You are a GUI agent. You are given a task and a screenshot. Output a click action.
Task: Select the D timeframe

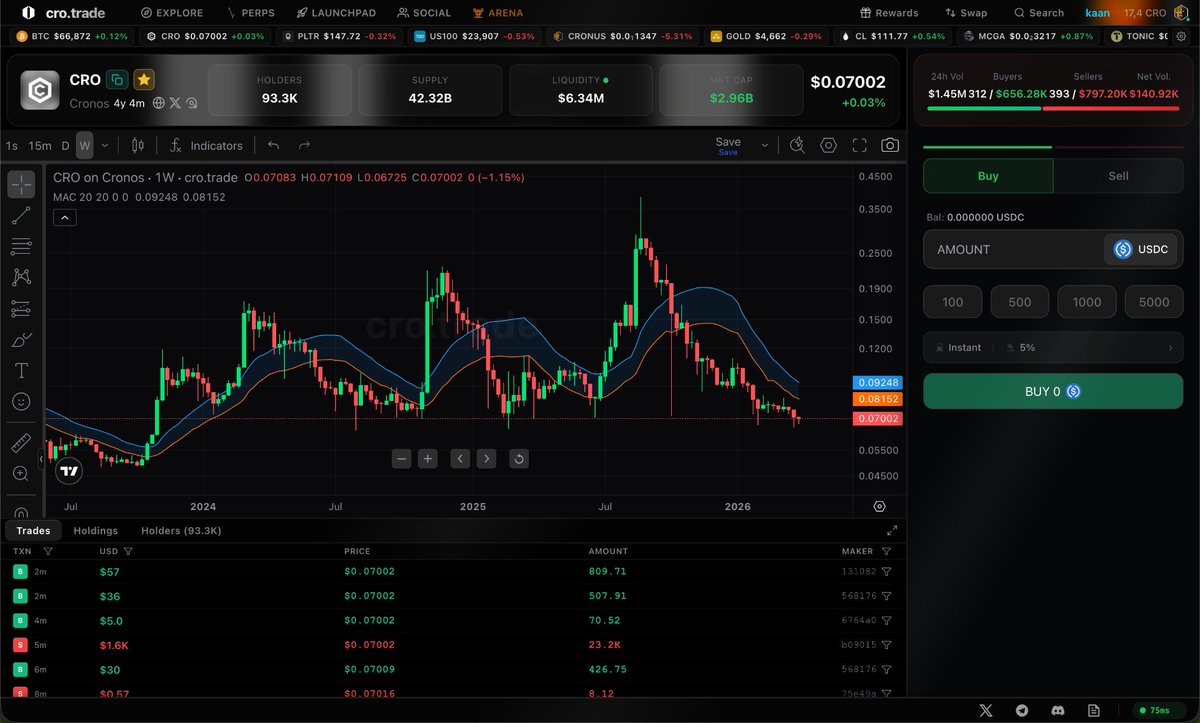65,146
